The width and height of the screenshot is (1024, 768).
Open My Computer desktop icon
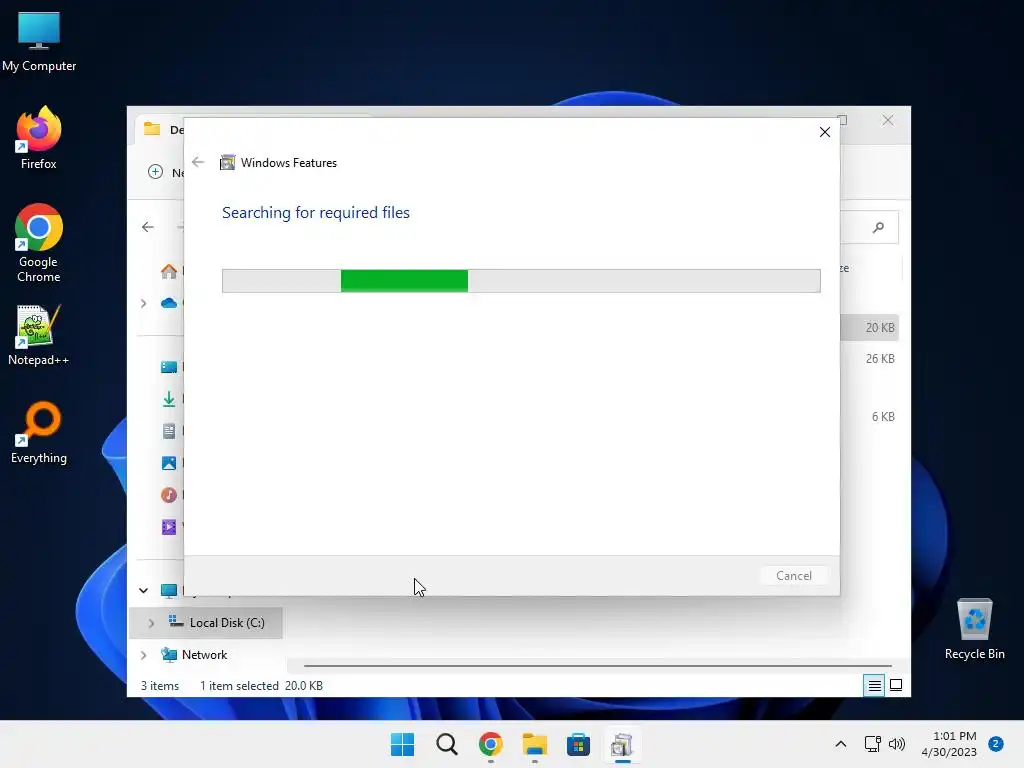point(39,42)
